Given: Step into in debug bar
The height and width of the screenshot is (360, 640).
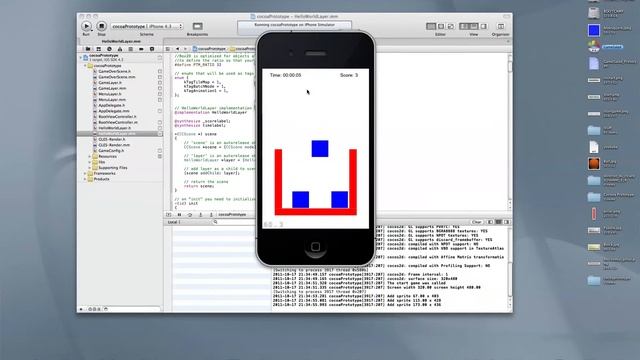Looking at the screenshot, I should pyautogui.click(x=200, y=215).
